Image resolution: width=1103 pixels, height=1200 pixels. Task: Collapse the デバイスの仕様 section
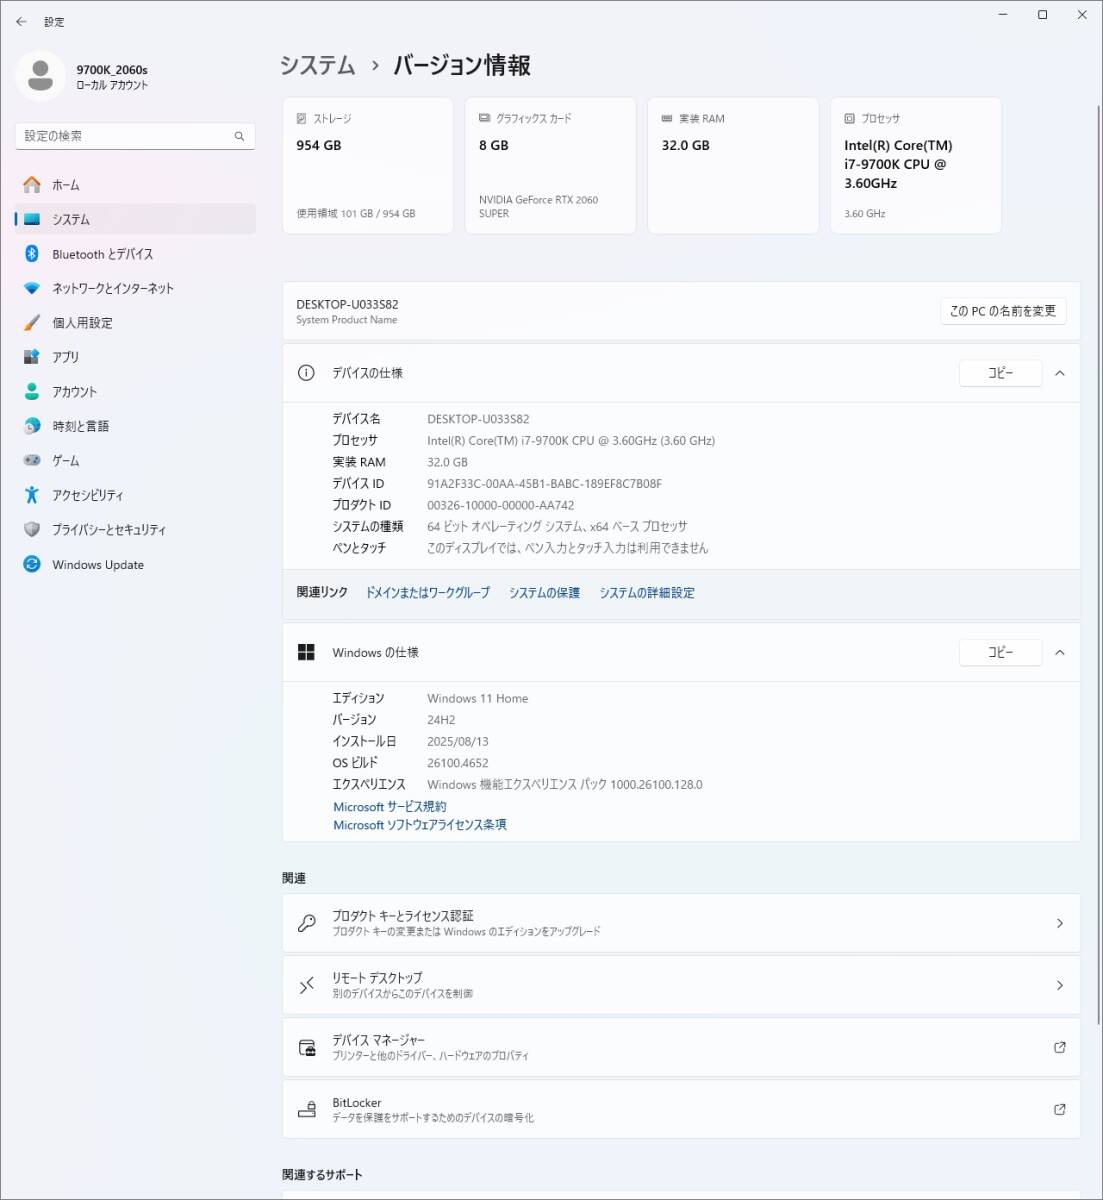(1060, 372)
